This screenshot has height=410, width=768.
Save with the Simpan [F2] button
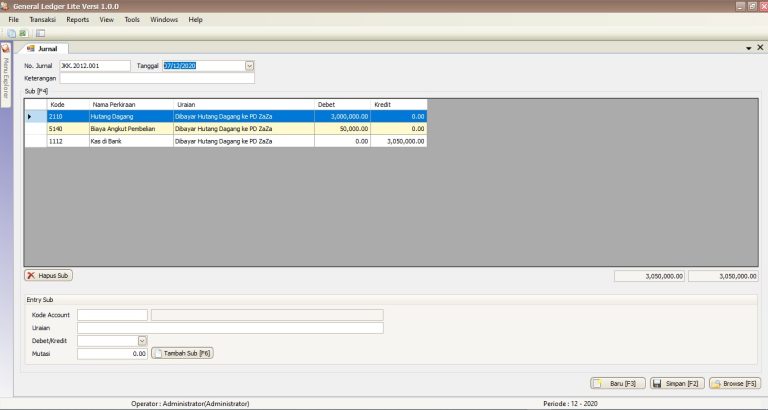pyautogui.click(x=676, y=383)
